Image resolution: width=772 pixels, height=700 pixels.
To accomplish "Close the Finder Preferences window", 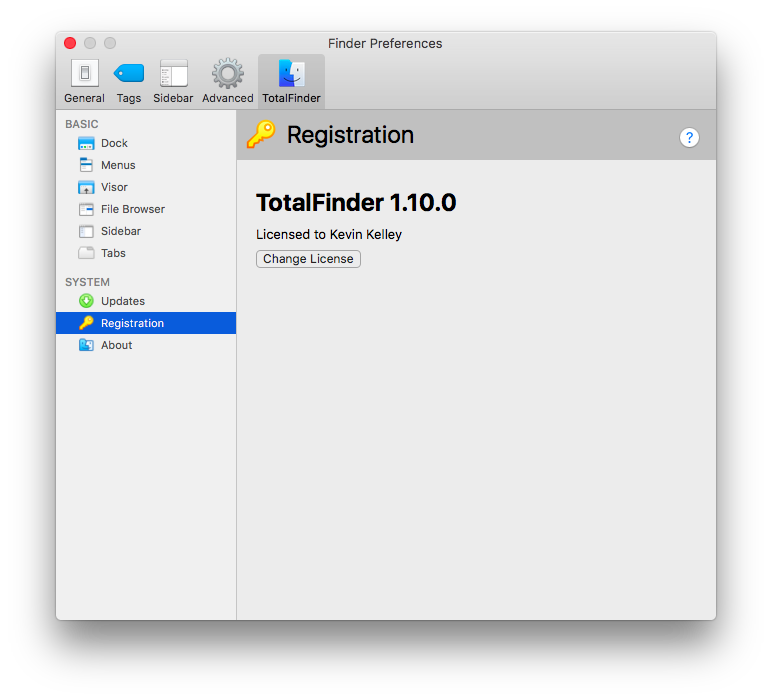I will coord(70,43).
